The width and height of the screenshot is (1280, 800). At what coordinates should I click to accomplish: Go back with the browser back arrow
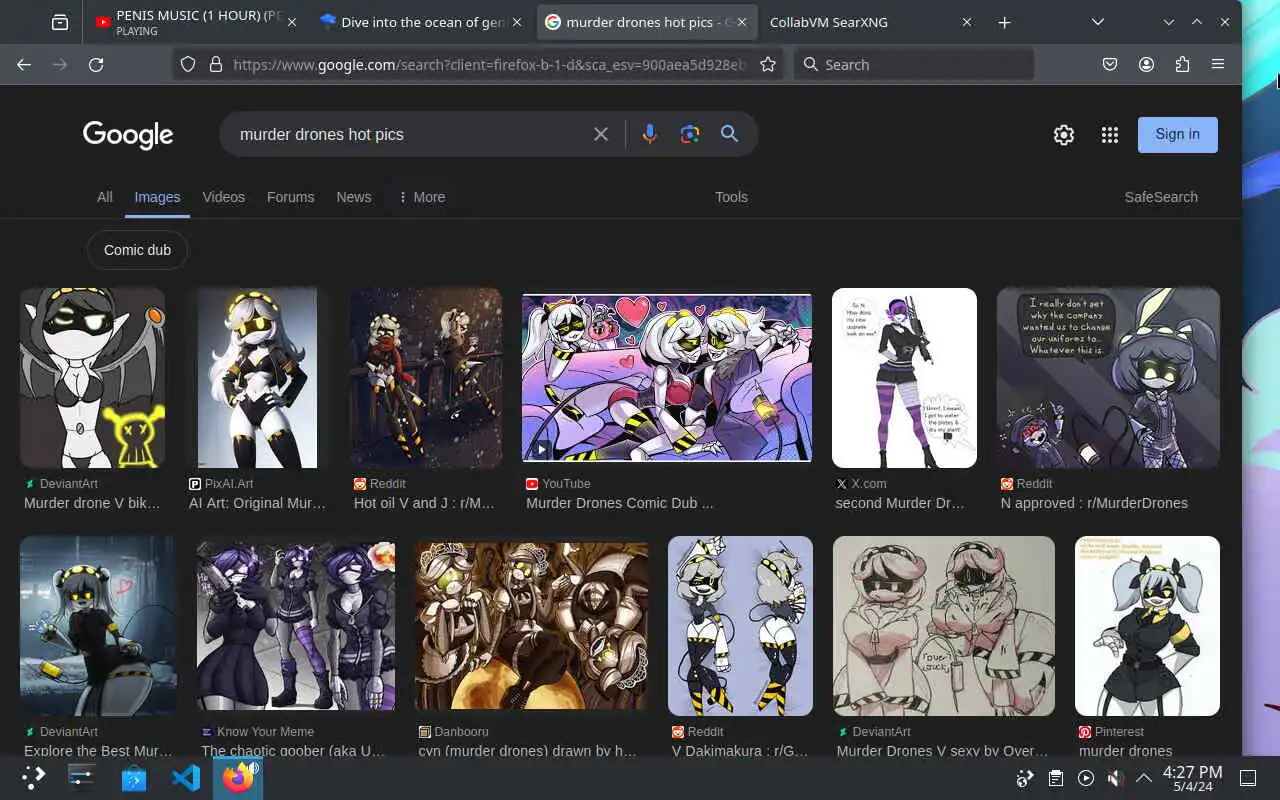coord(24,64)
